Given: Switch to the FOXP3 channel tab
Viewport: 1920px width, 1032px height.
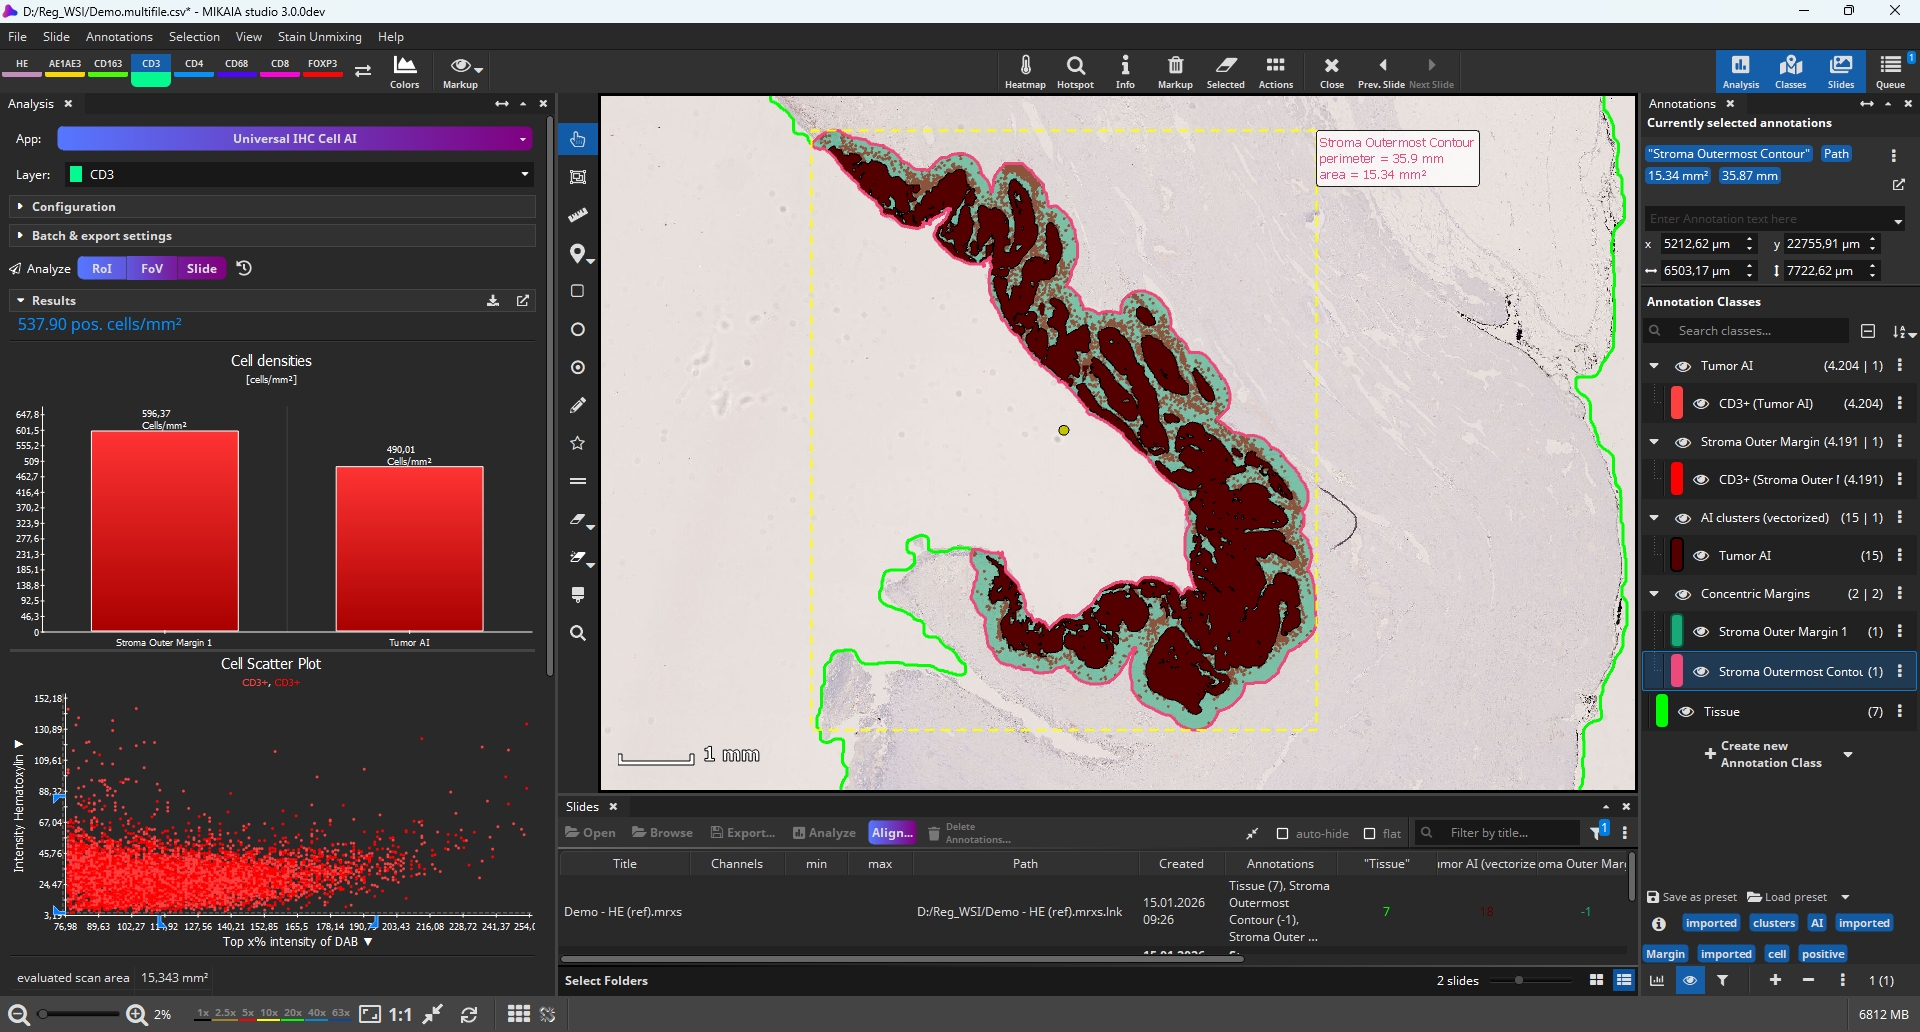Looking at the screenshot, I should (x=322, y=63).
